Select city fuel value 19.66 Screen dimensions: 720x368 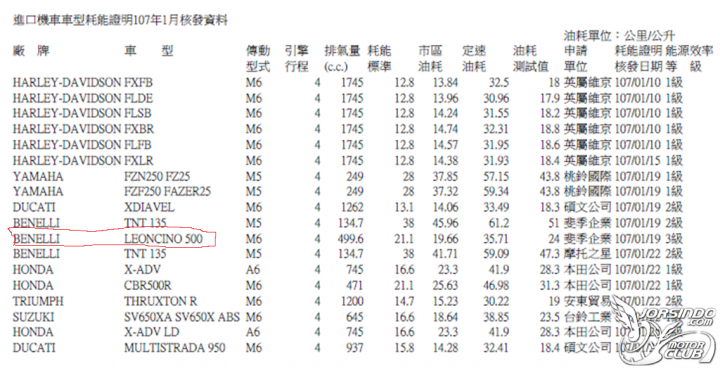coord(445,239)
